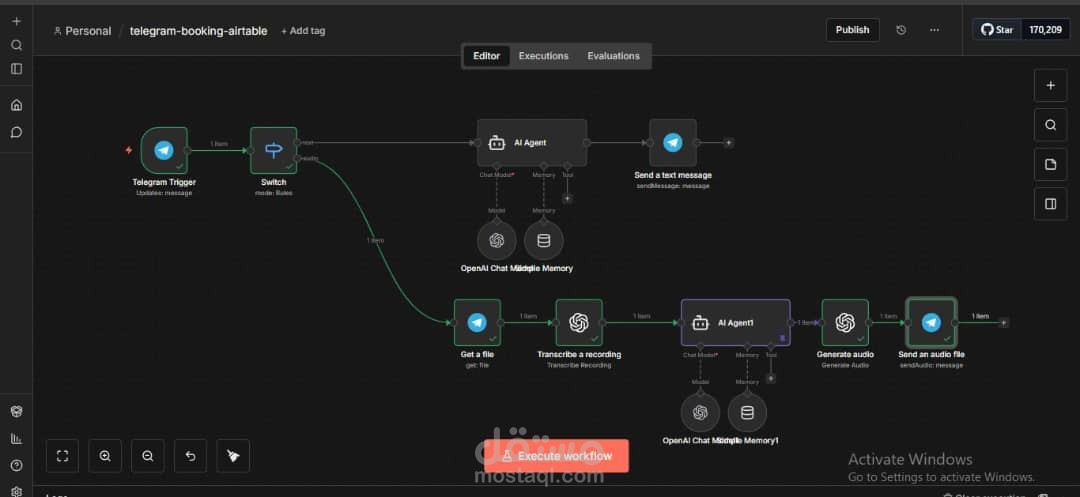1080x497 pixels.
Task: Toggle the focus panel button
Action: coord(1050,204)
